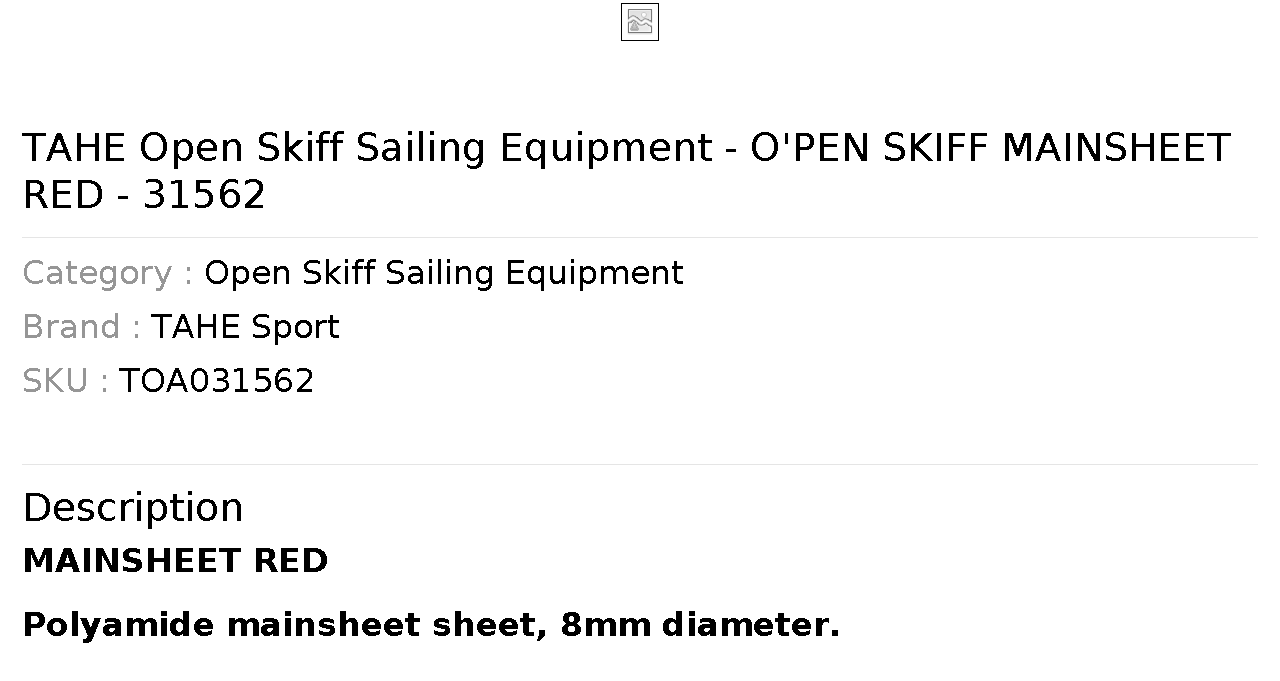1280x681 pixels.
Task: Click the word 'Sport' in the brand row
Action: [295, 327]
